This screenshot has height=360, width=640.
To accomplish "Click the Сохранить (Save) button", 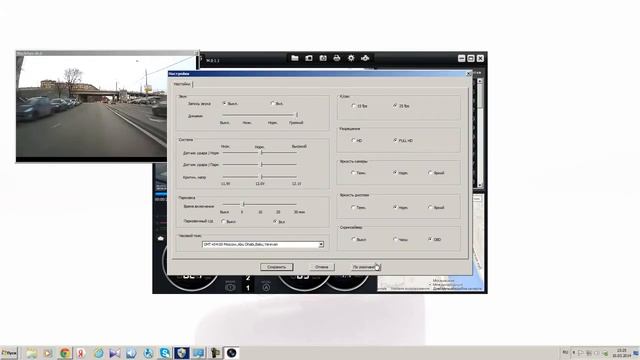I will click(277, 267).
